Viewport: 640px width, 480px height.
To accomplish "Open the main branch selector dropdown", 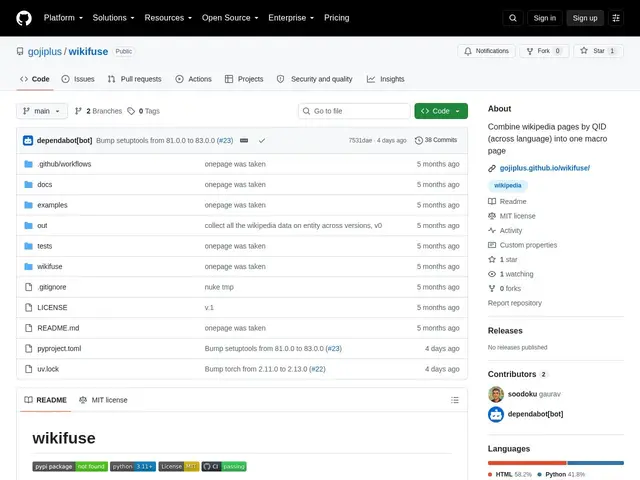I will tap(42, 111).
